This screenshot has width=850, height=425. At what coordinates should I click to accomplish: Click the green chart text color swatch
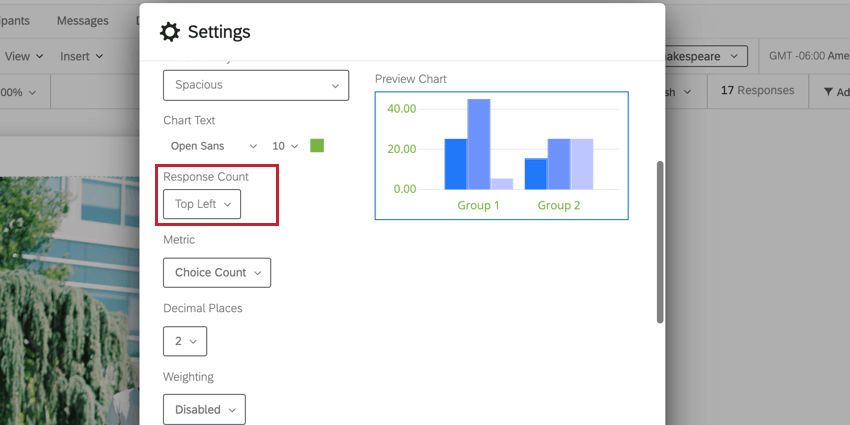click(317, 146)
